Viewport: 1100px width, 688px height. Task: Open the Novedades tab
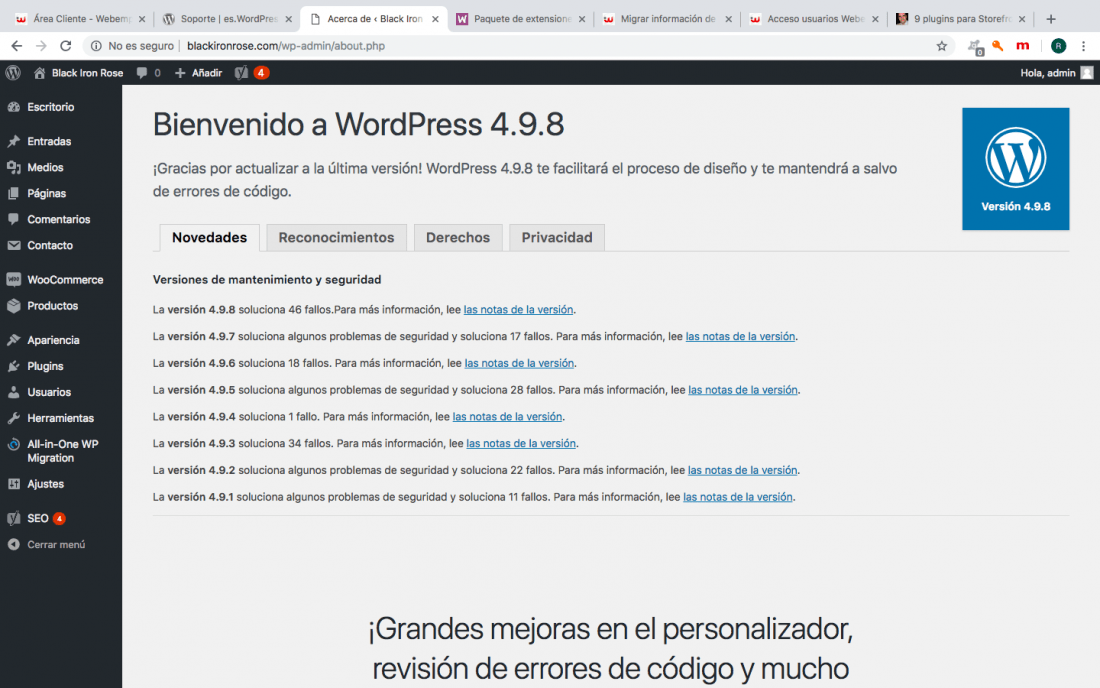(209, 238)
